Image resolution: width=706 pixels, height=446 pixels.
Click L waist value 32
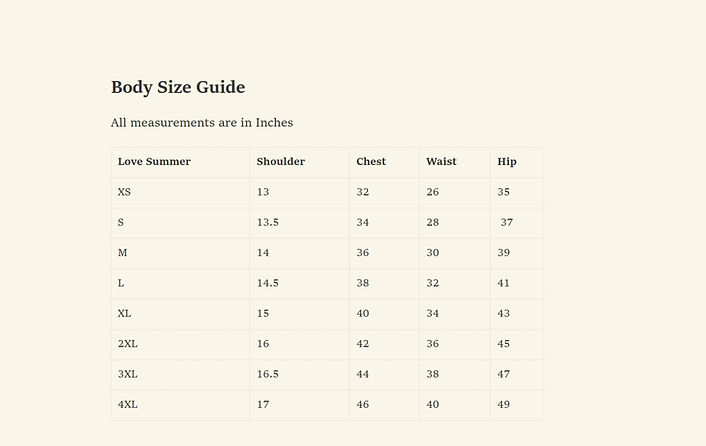coord(433,283)
